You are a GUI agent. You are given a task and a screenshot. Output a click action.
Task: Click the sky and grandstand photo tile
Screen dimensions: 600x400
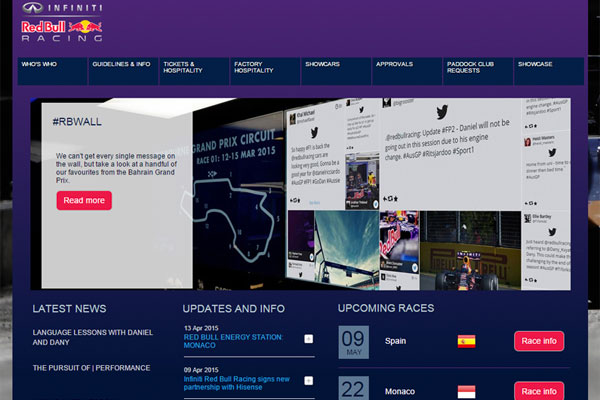347,249
